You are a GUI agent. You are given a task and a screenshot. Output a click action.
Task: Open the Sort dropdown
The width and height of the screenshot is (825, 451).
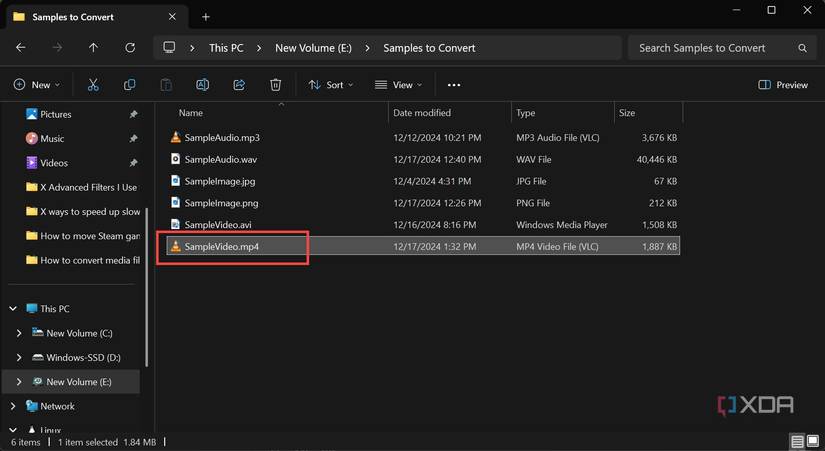(330, 85)
